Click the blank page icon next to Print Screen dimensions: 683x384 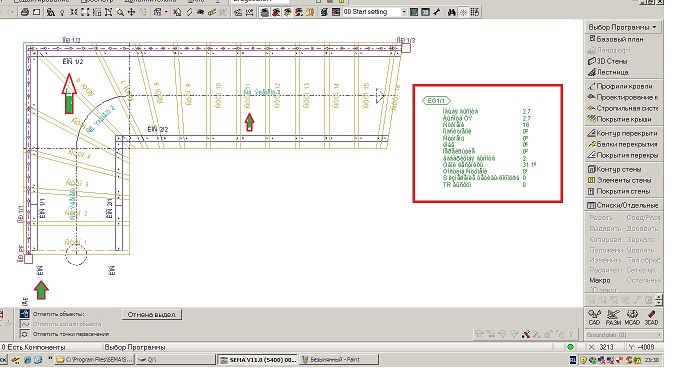click(36, 12)
